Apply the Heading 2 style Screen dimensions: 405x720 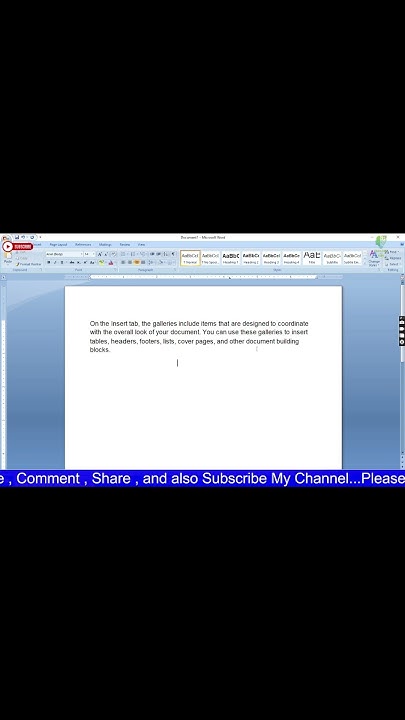(251, 258)
